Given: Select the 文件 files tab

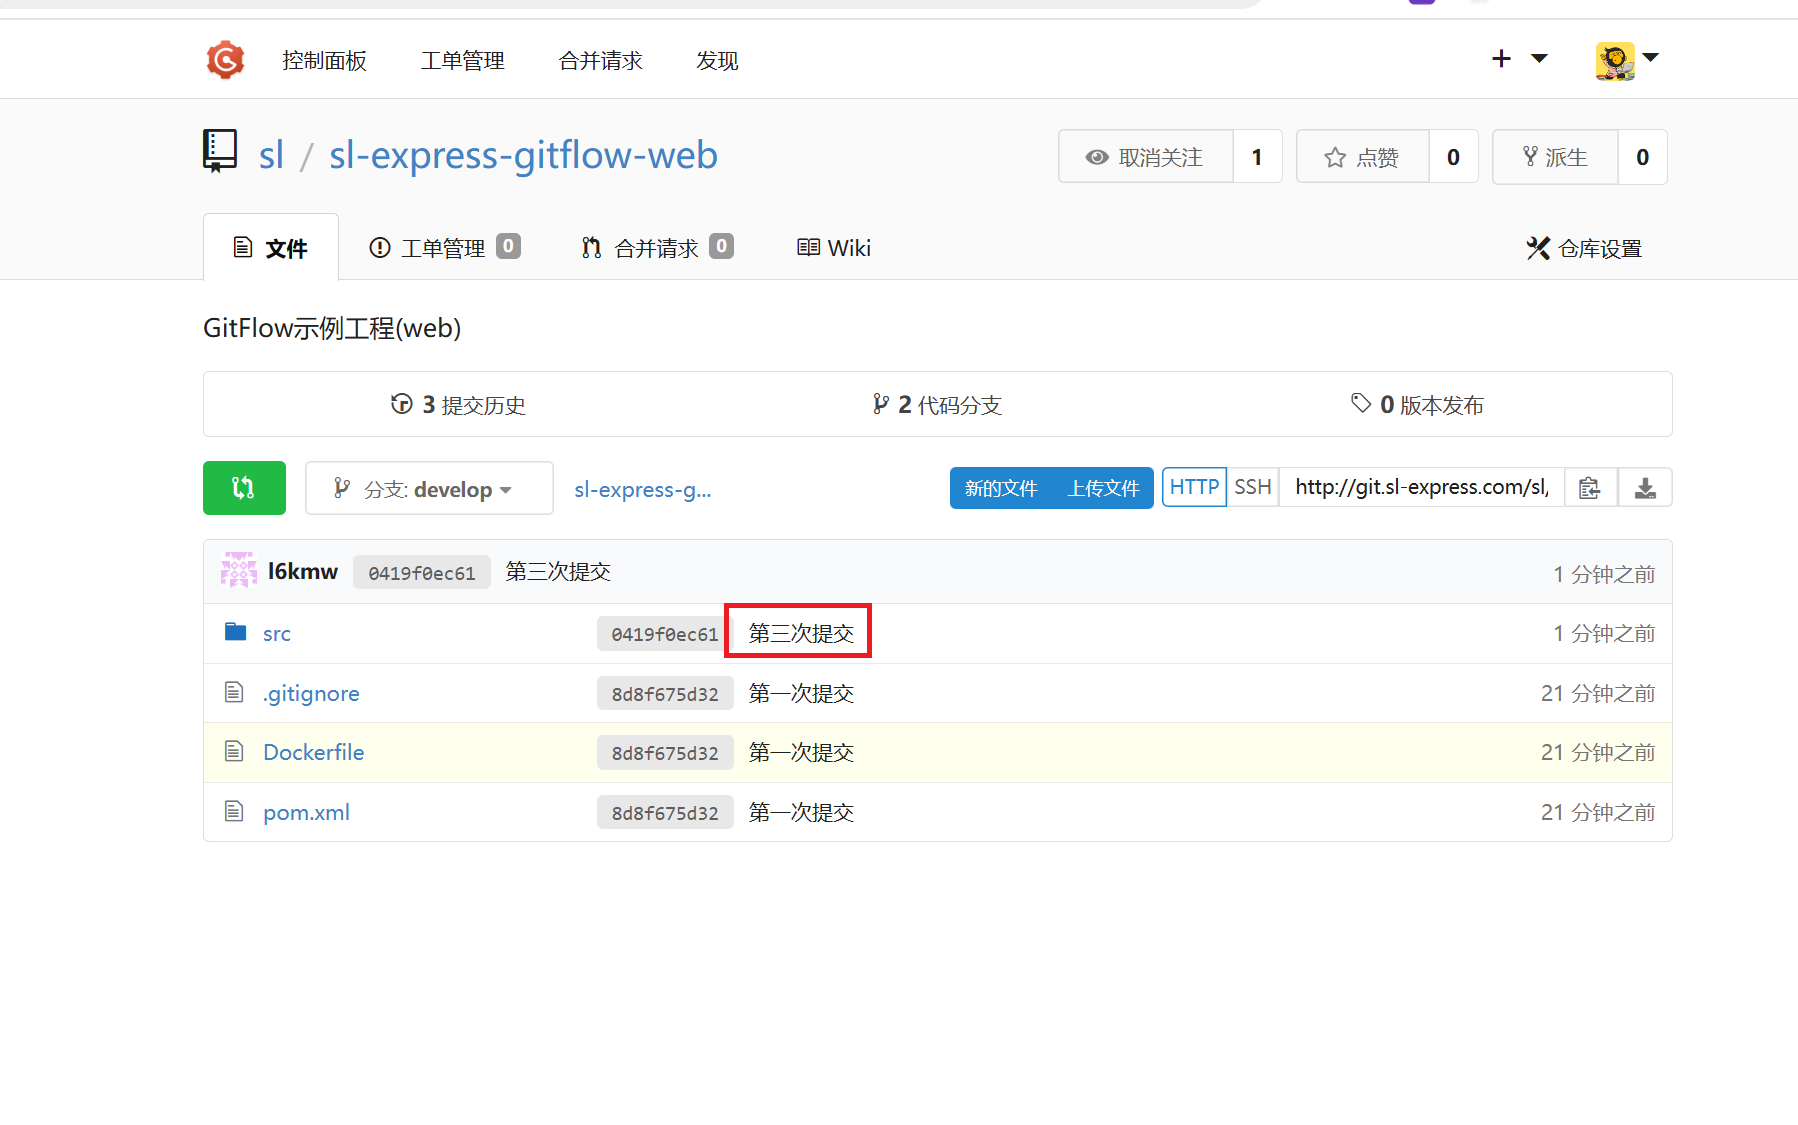Looking at the screenshot, I should pos(271,248).
